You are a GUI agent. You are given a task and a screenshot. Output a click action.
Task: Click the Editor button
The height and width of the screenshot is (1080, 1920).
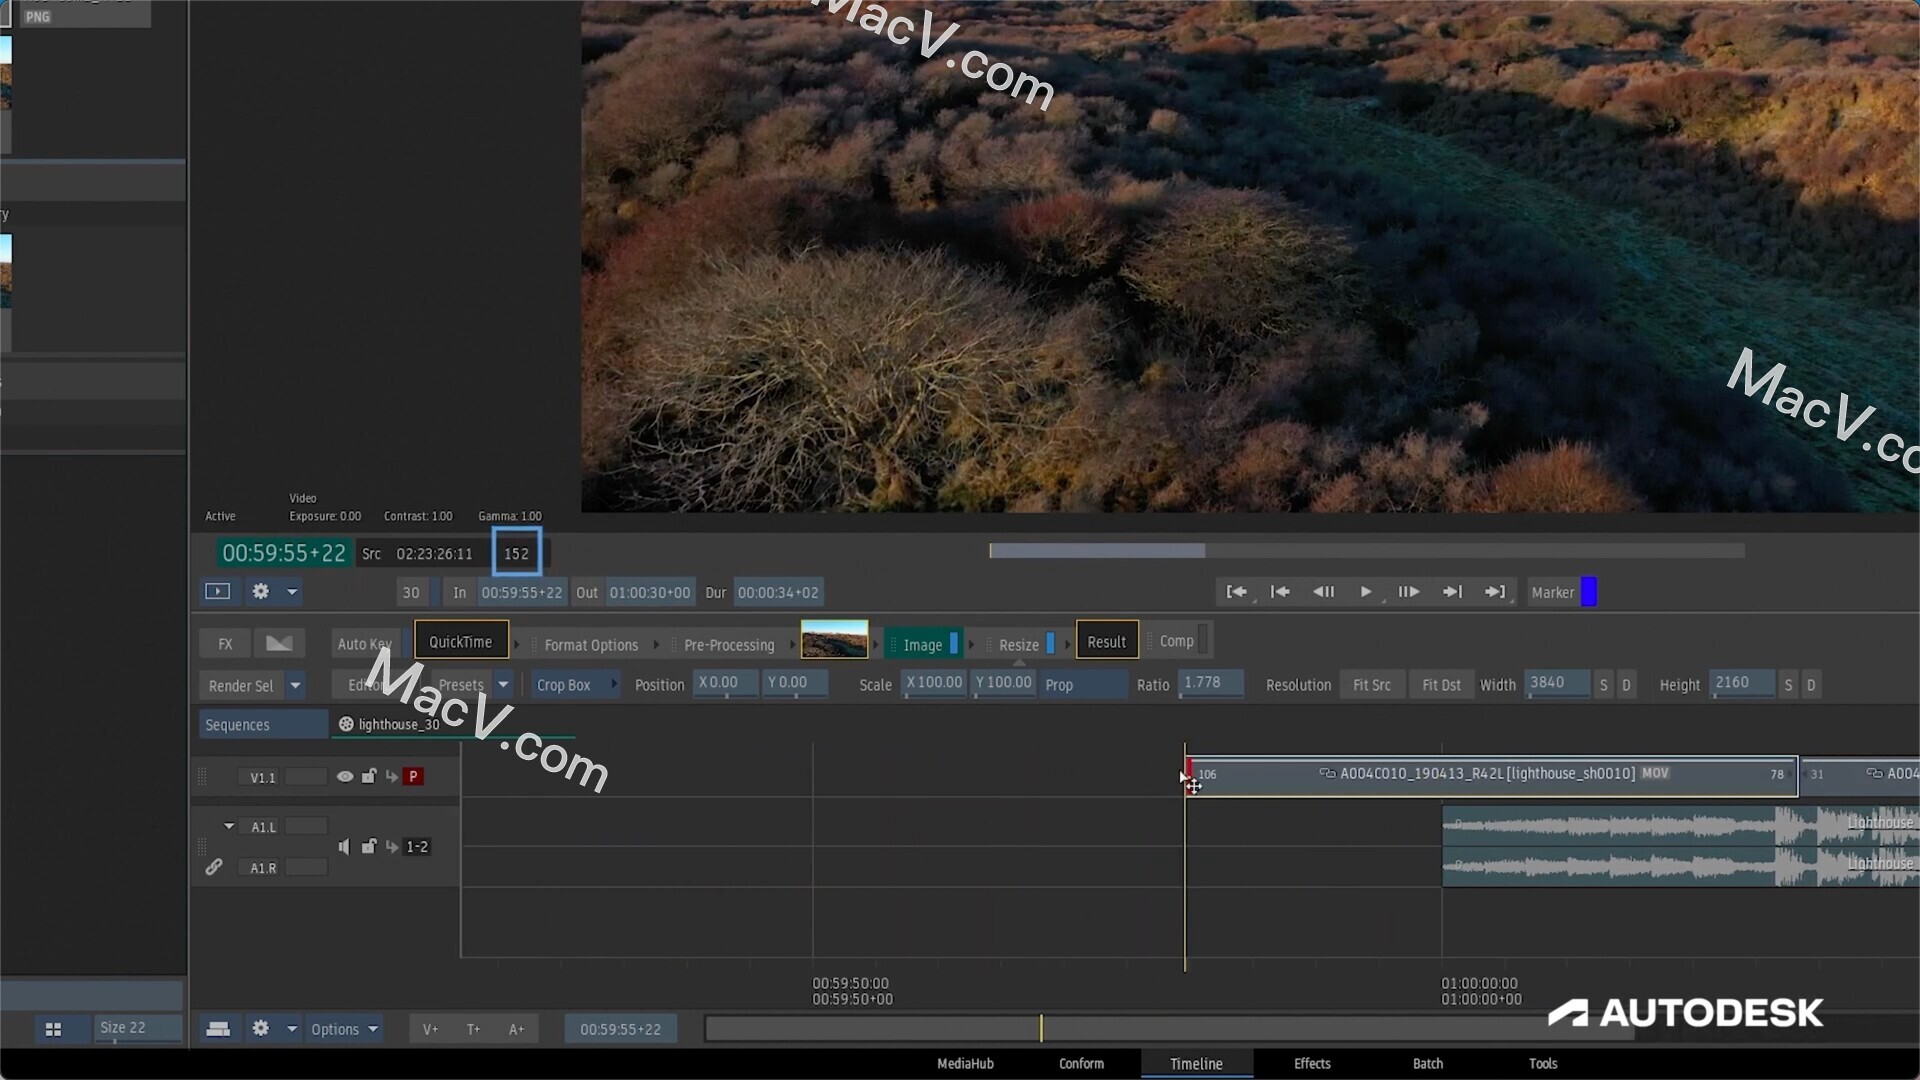[x=366, y=685]
